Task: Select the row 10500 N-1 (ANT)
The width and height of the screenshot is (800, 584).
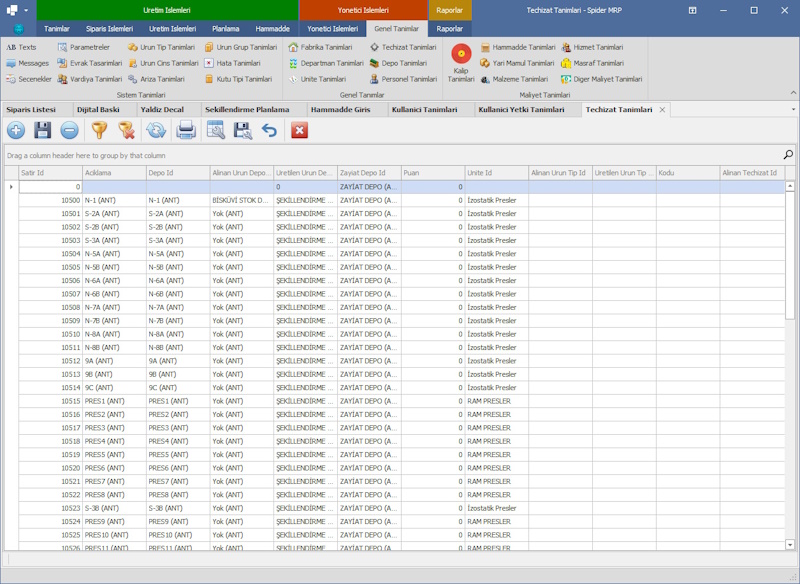Action: click(x=402, y=200)
